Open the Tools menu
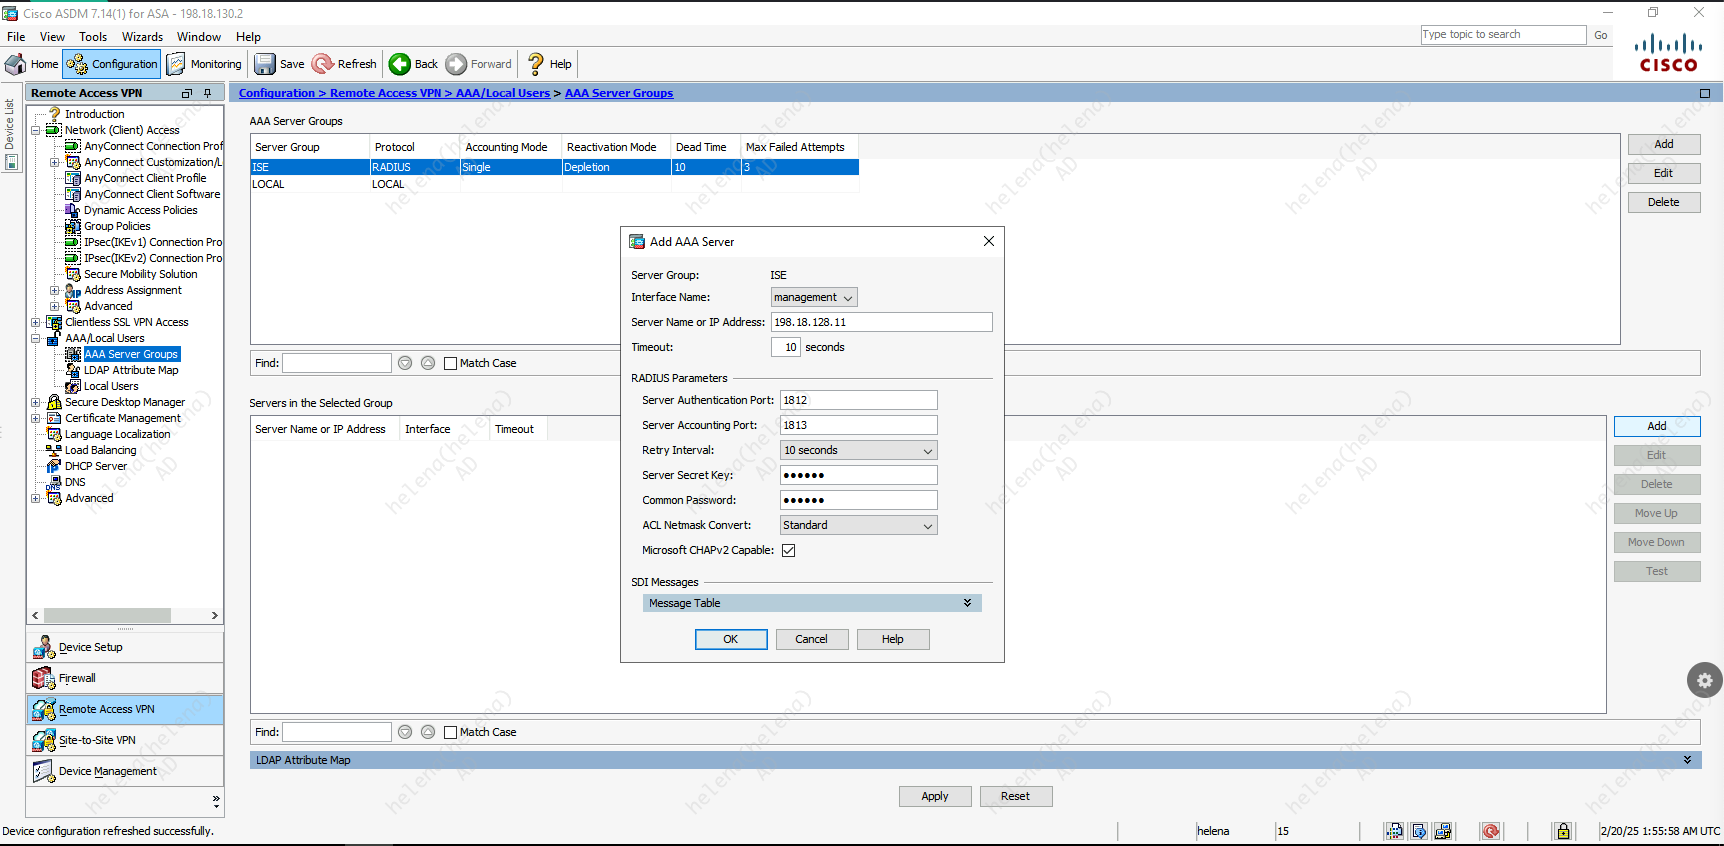 point(93,37)
